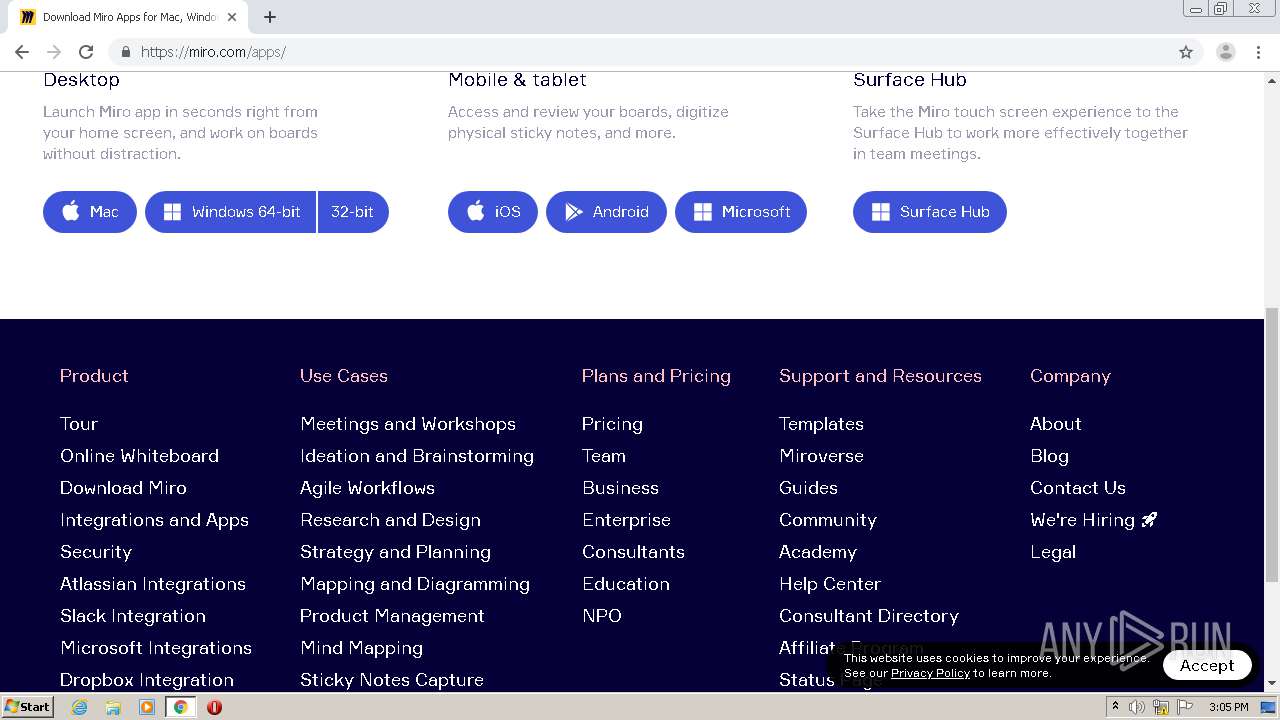Open the Legal link

[x=1053, y=552]
